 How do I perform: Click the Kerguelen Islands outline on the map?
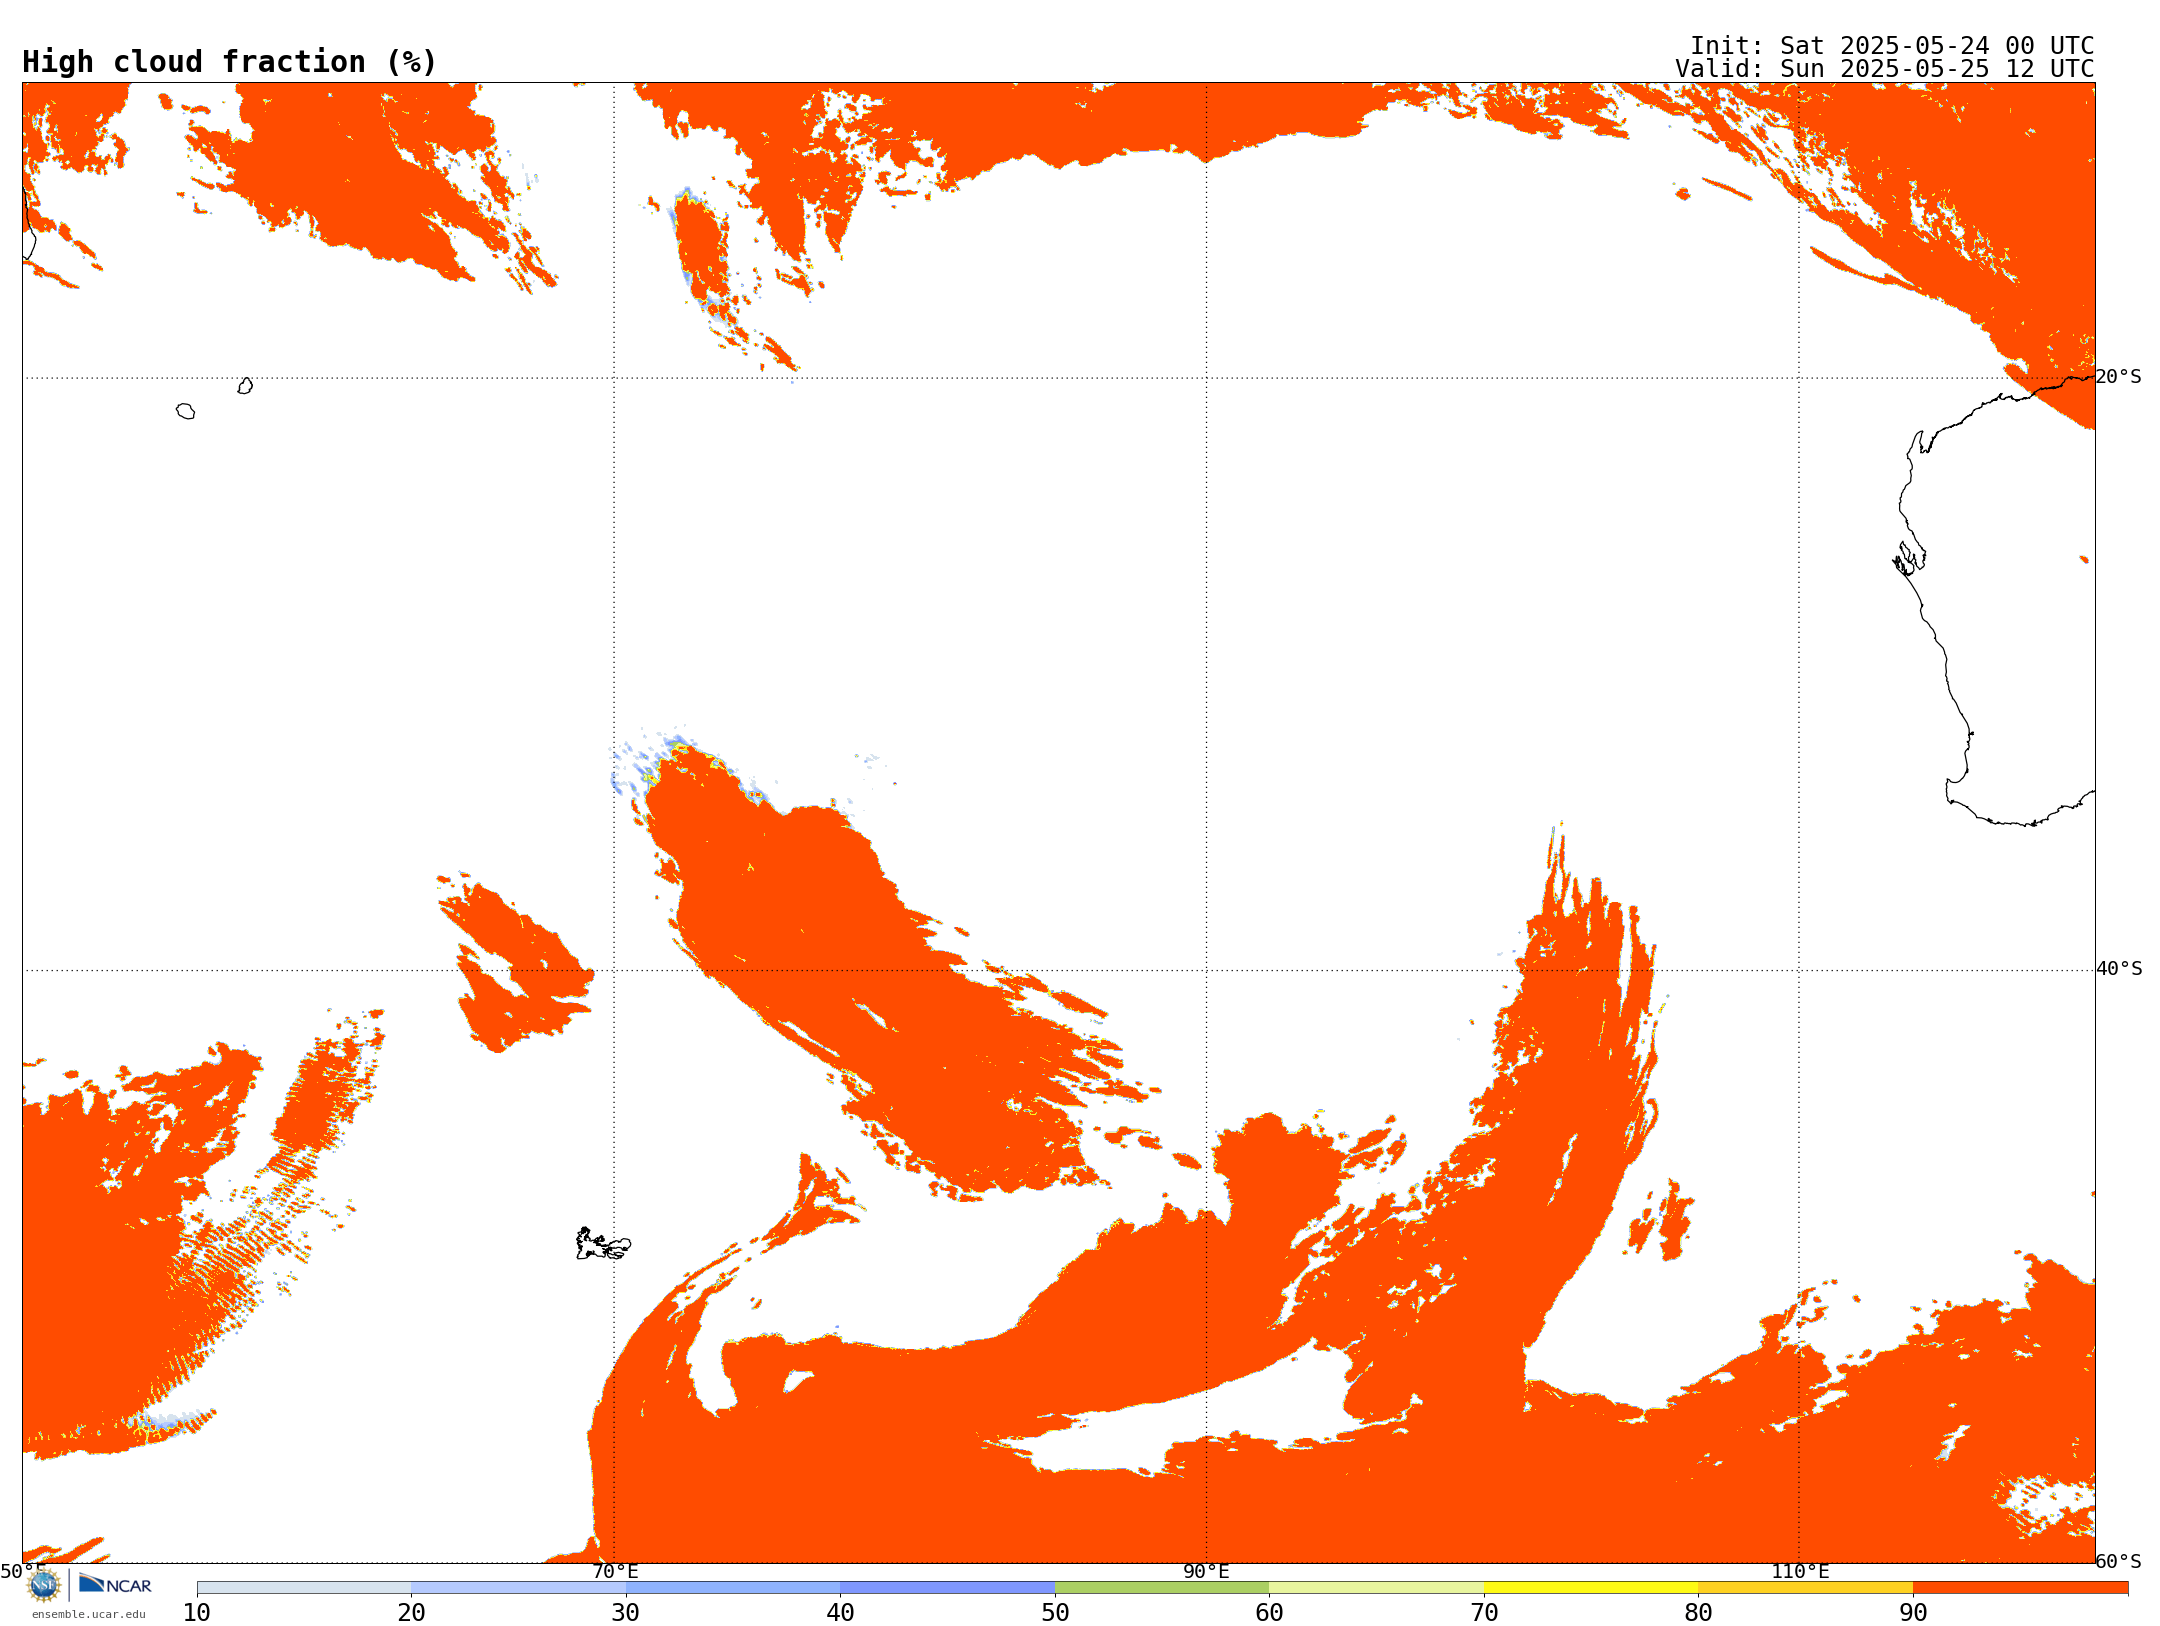(603, 1244)
